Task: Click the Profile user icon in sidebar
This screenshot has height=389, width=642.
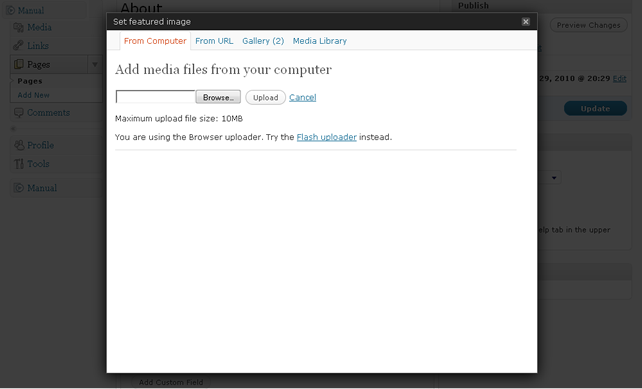Action: tap(19, 145)
